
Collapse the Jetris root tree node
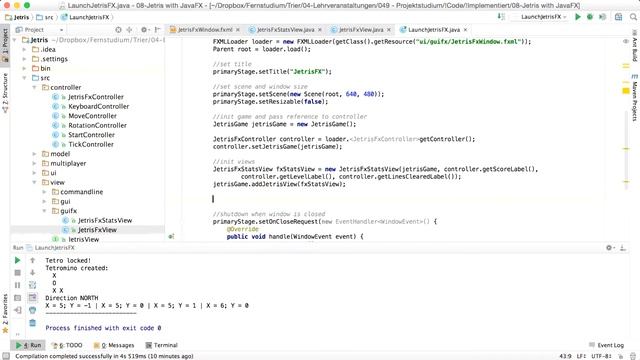15,40
